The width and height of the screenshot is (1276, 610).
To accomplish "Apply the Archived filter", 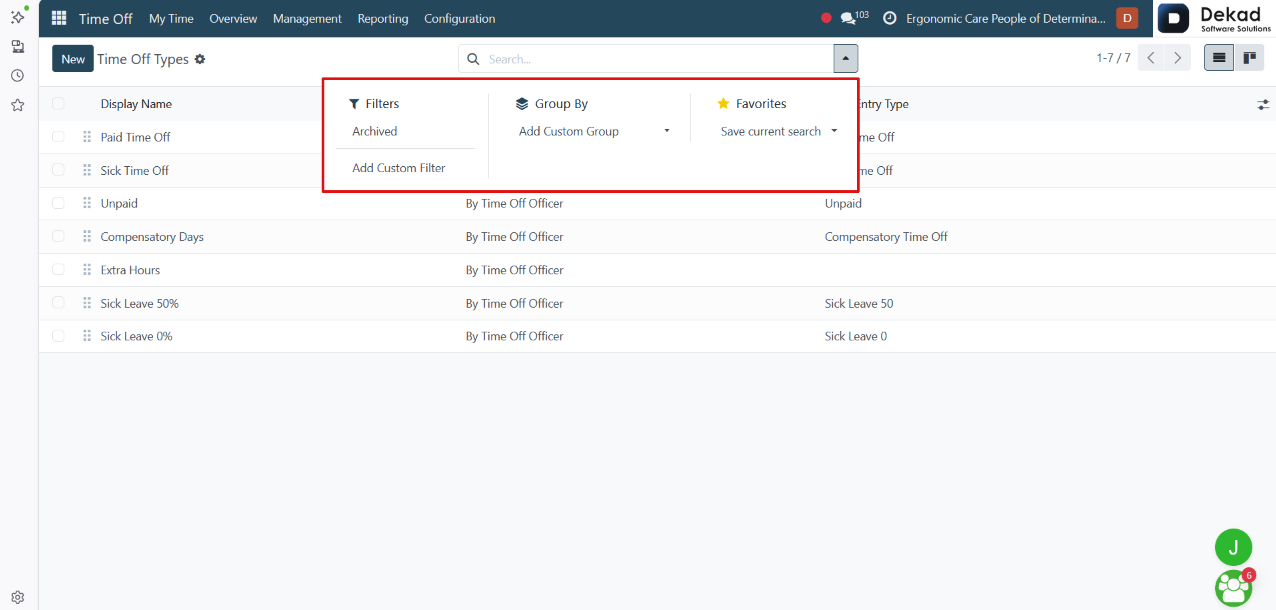I will coord(375,131).
